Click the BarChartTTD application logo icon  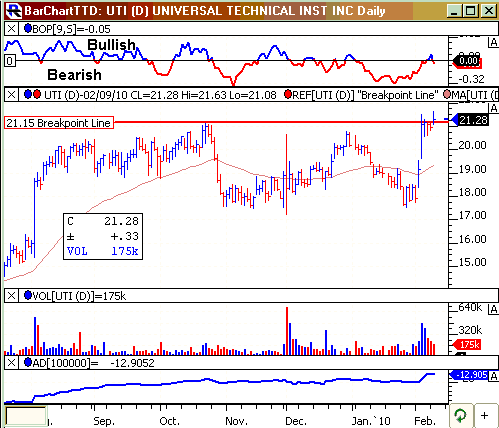coord(13,10)
